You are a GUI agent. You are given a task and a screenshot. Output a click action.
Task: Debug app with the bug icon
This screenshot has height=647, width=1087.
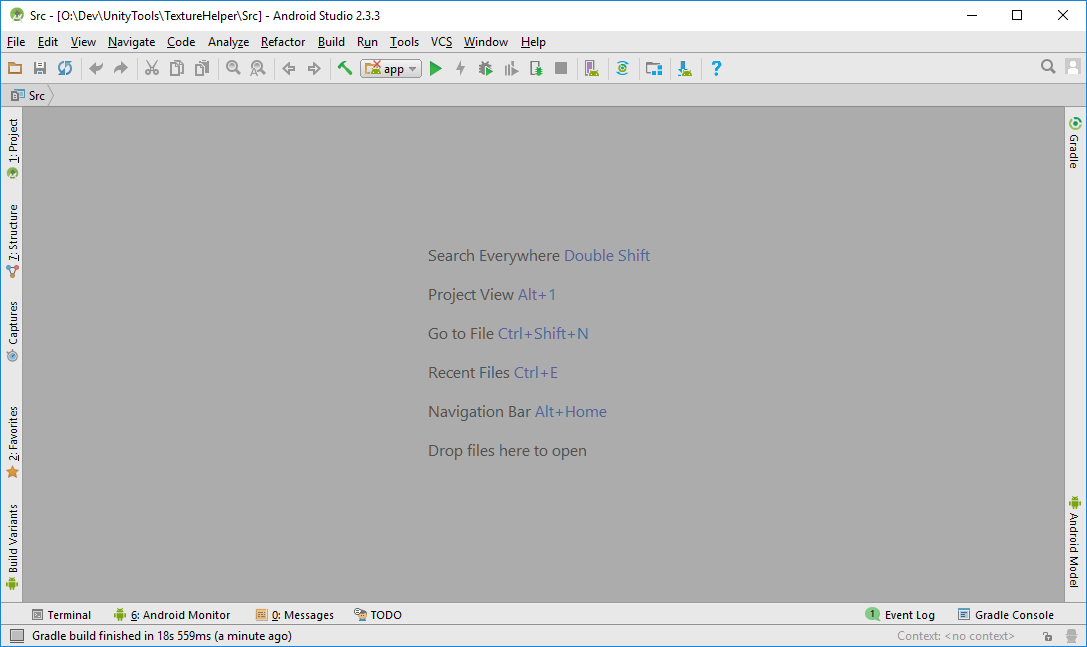485,68
